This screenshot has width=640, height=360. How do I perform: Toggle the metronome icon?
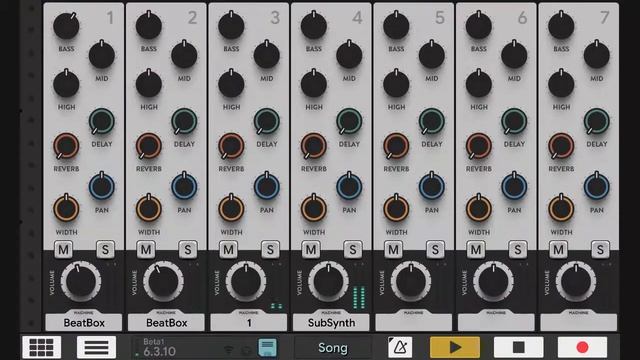click(x=400, y=347)
